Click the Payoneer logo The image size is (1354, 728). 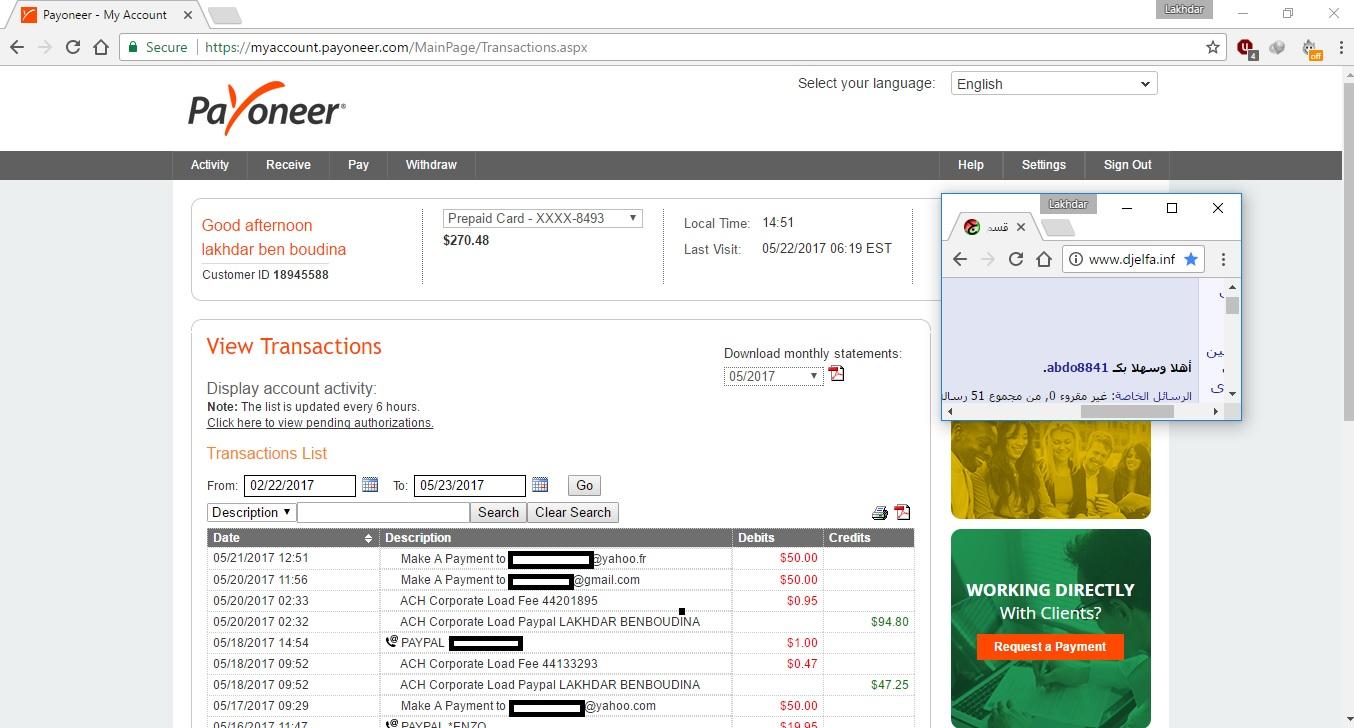(x=266, y=109)
